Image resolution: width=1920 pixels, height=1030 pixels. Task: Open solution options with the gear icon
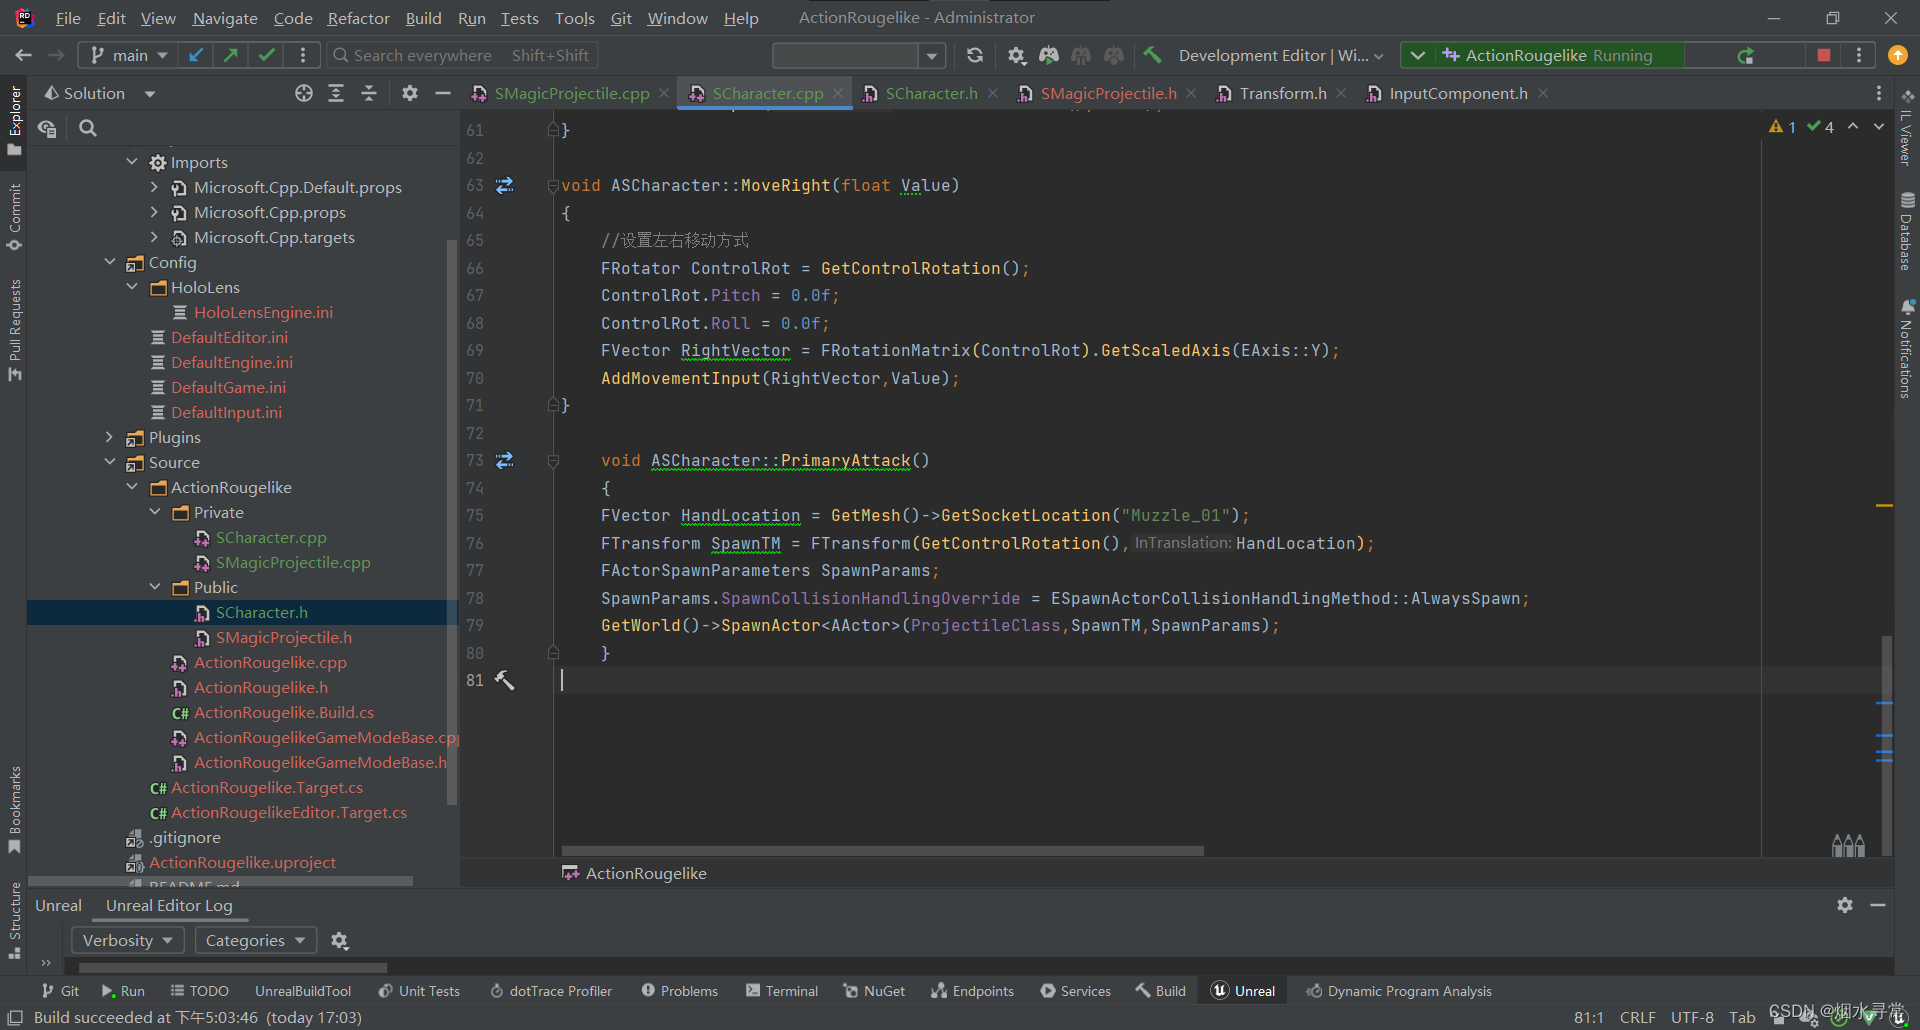pos(409,92)
